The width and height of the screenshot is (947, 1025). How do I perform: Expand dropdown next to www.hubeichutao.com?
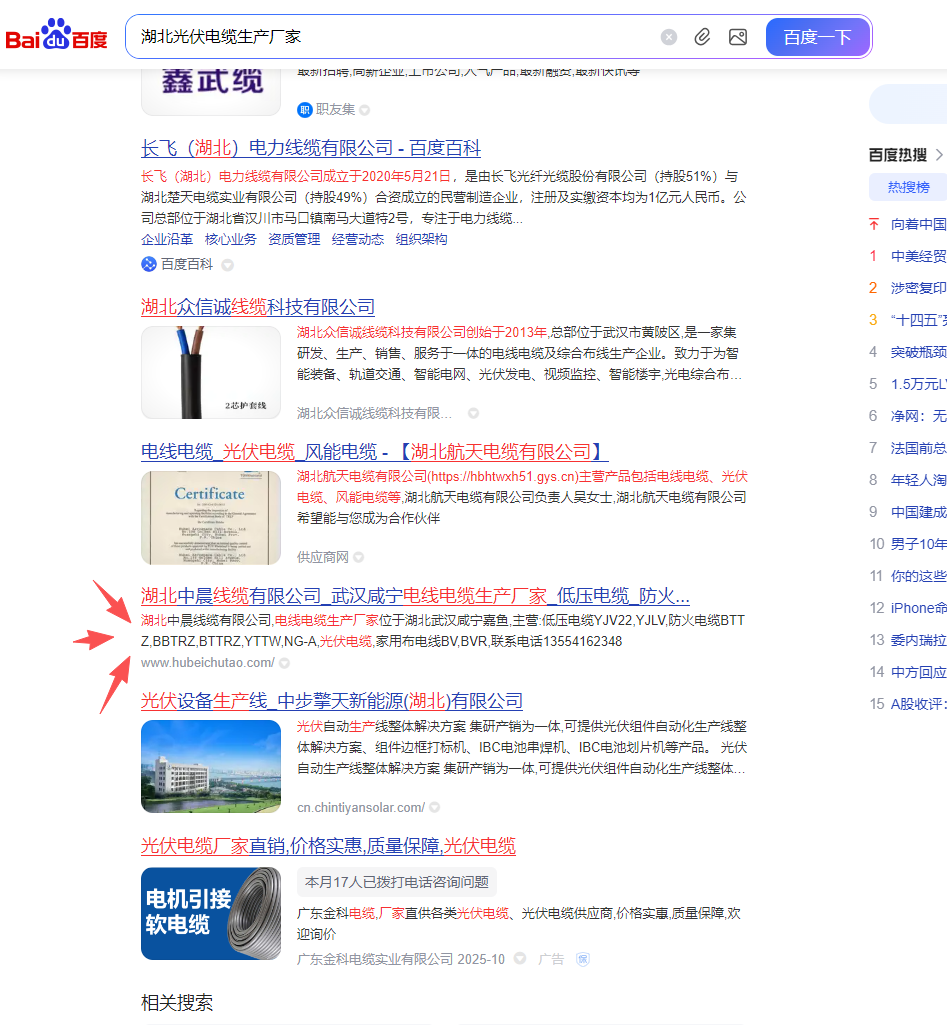[x=285, y=663]
